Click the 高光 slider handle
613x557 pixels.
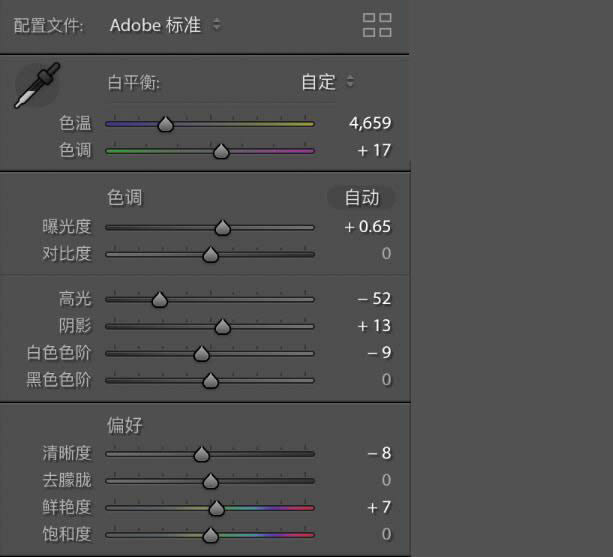(x=159, y=300)
